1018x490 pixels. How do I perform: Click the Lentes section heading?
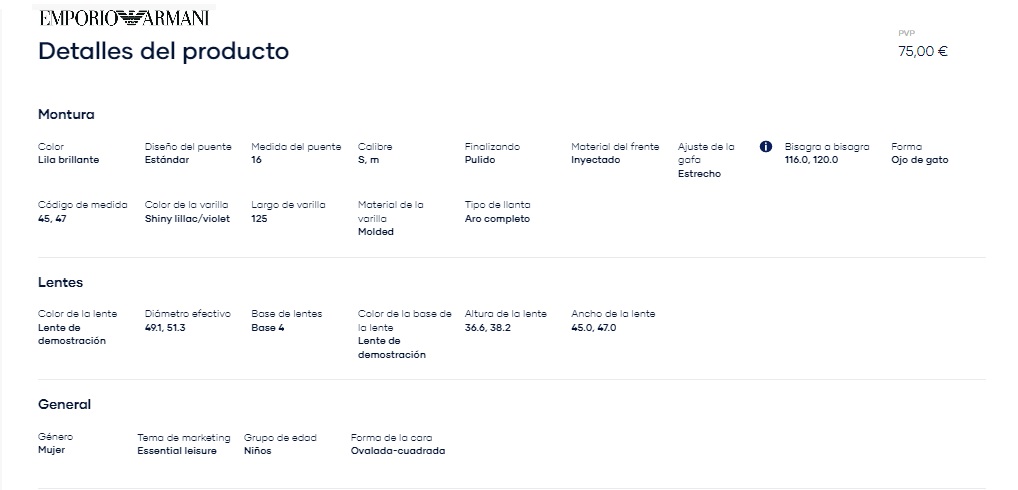pyautogui.click(x=60, y=282)
